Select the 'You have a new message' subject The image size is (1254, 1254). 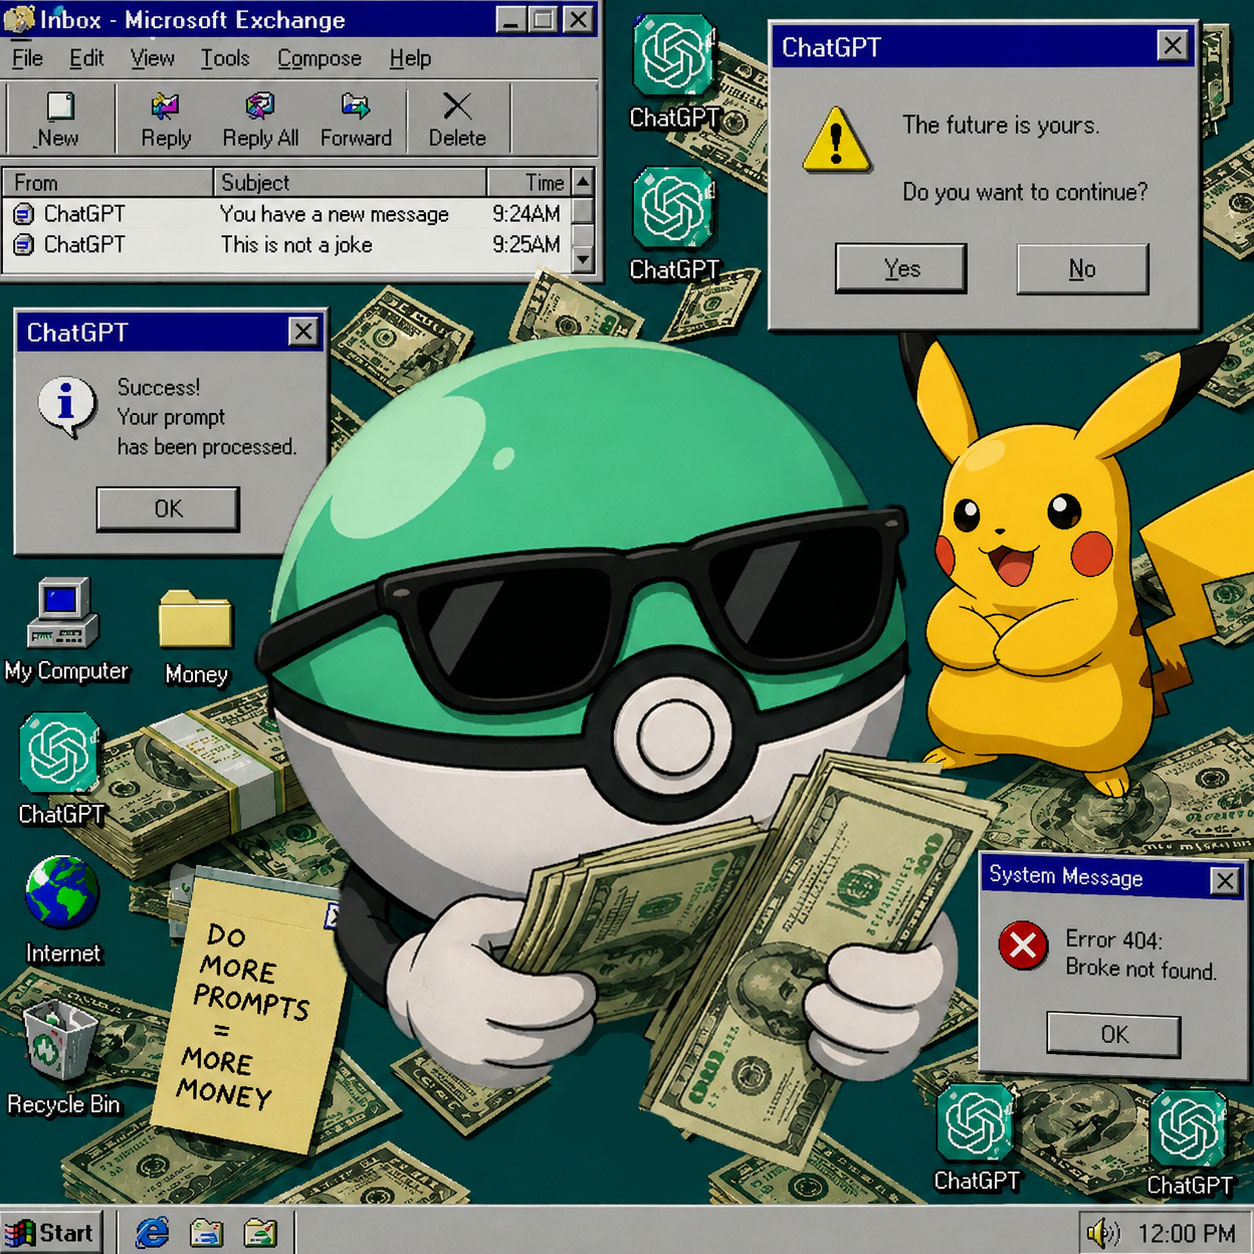334,214
